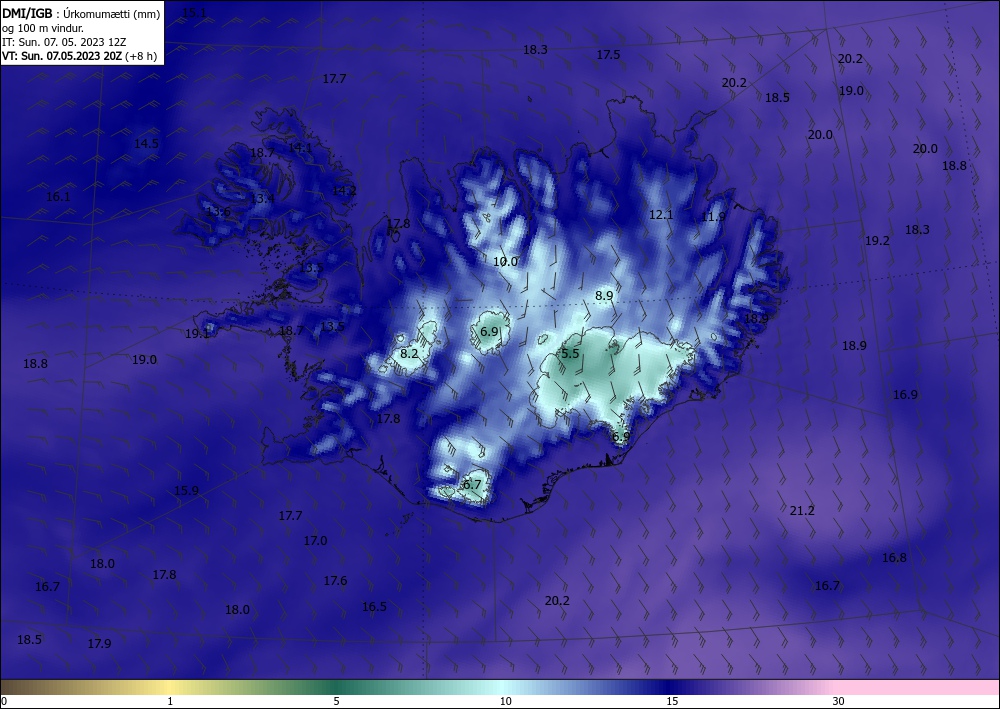Click the 15.9 value southwest of Iceland
Image resolution: width=1000 pixels, height=709 pixels.
[186, 491]
